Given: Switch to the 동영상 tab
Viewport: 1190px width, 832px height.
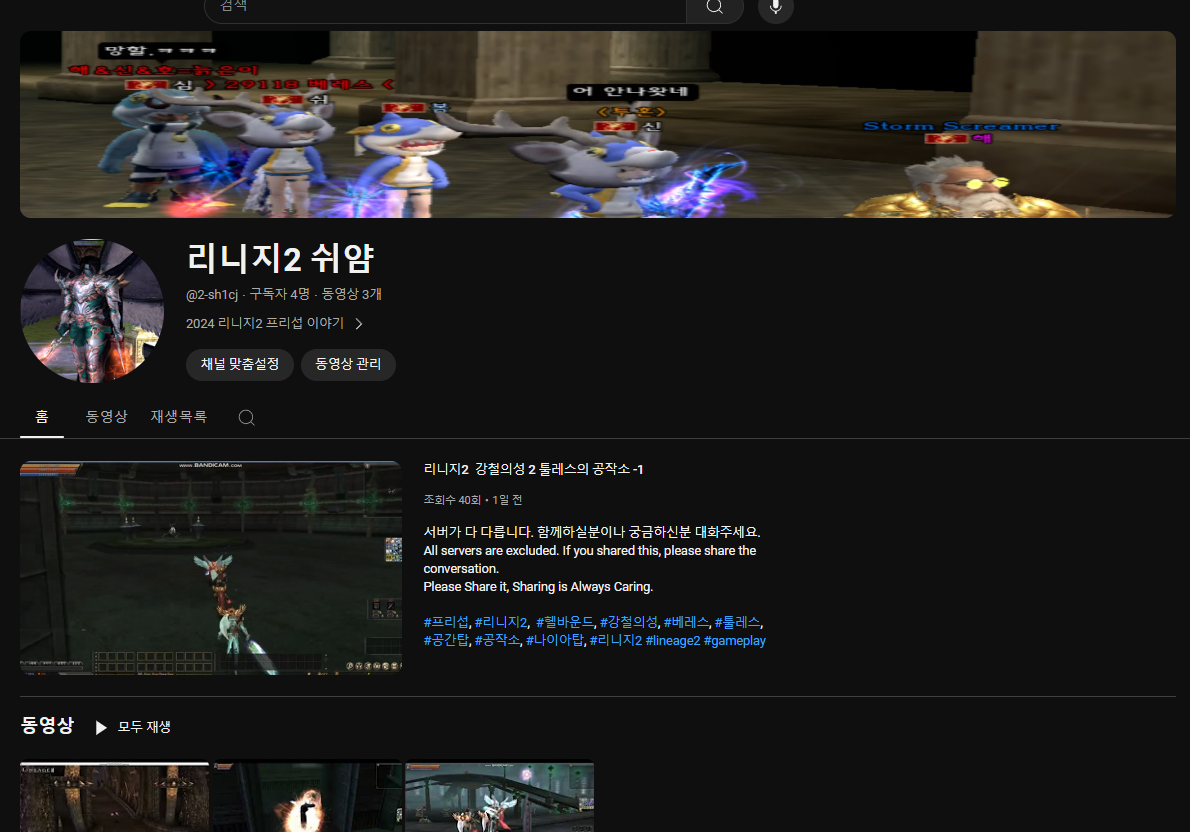Looking at the screenshot, I should point(106,417).
